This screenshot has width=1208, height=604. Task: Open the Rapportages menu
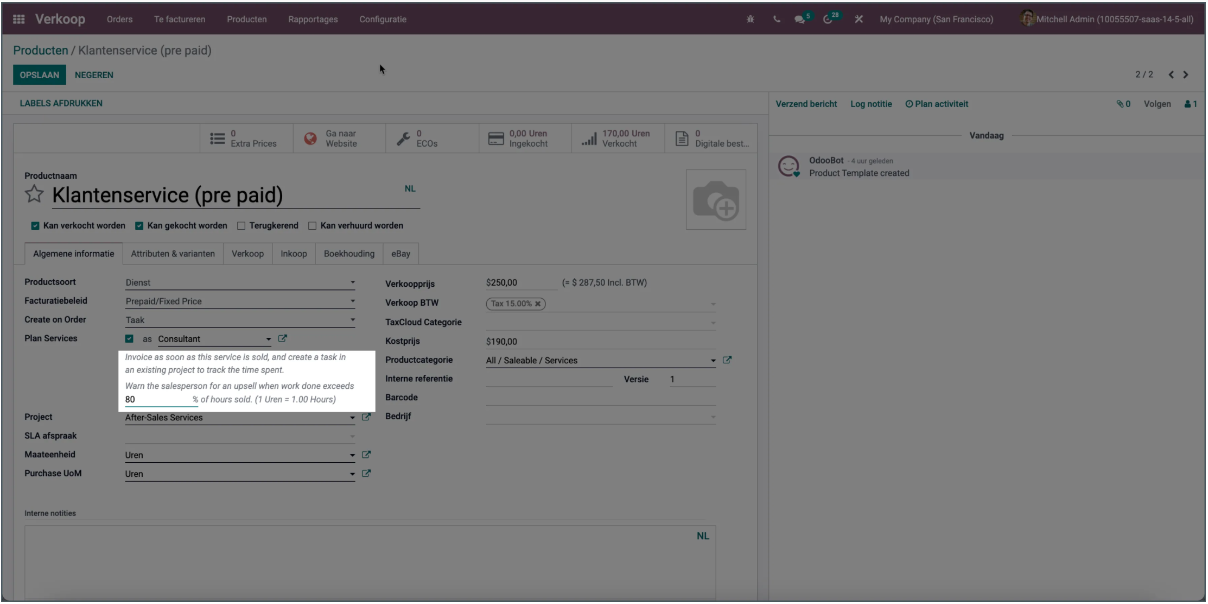[313, 18]
